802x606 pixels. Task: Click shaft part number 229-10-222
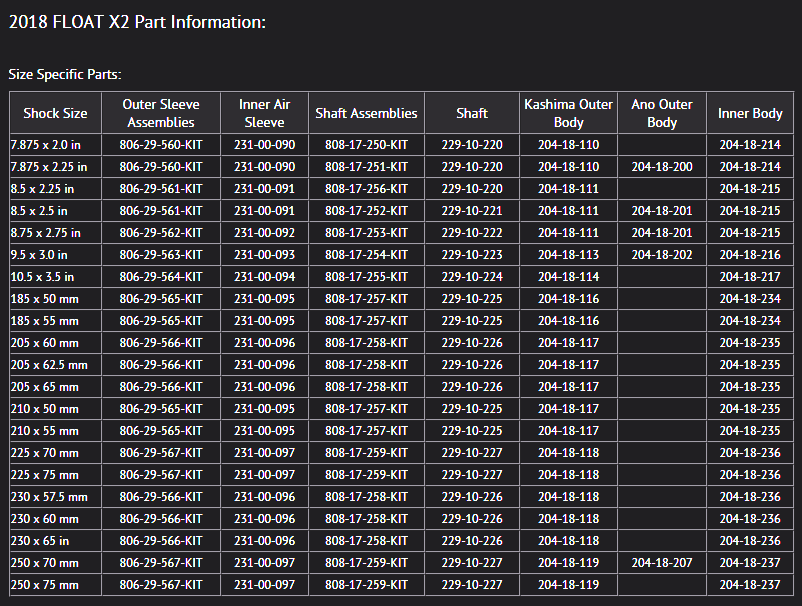click(x=472, y=233)
